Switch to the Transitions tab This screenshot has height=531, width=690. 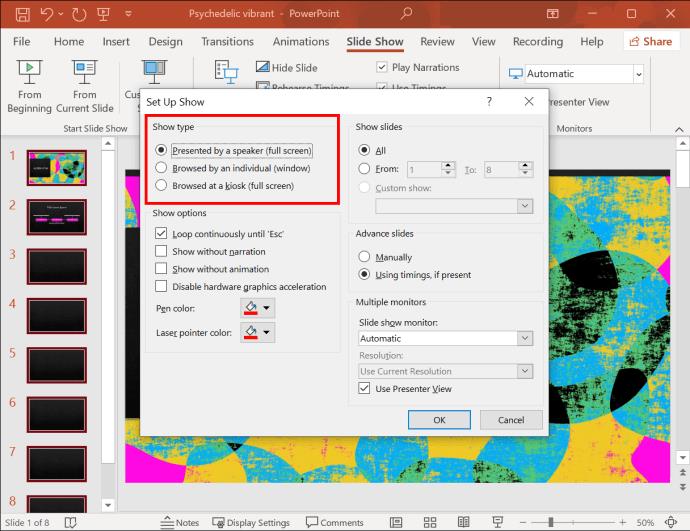[x=228, y=41]
